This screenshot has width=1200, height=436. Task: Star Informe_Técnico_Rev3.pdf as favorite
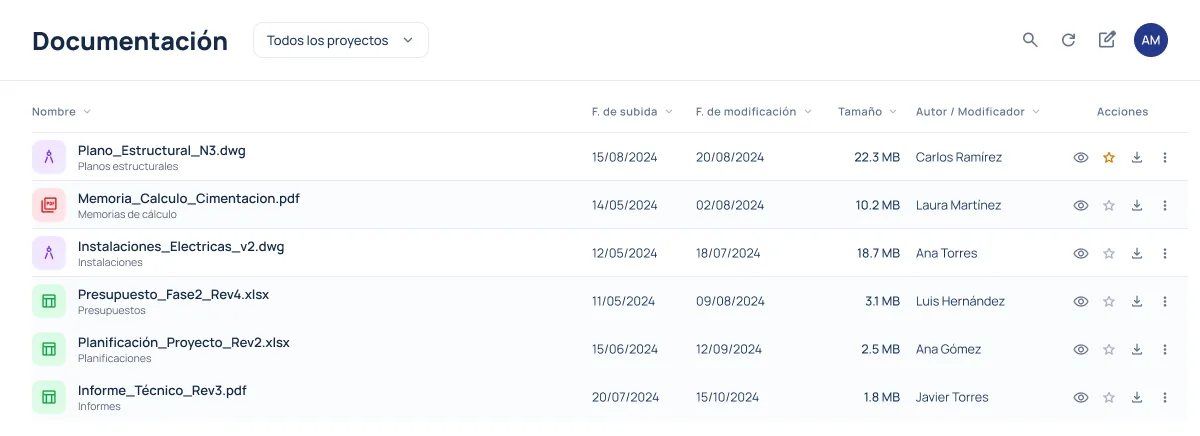pos(1109,397)
